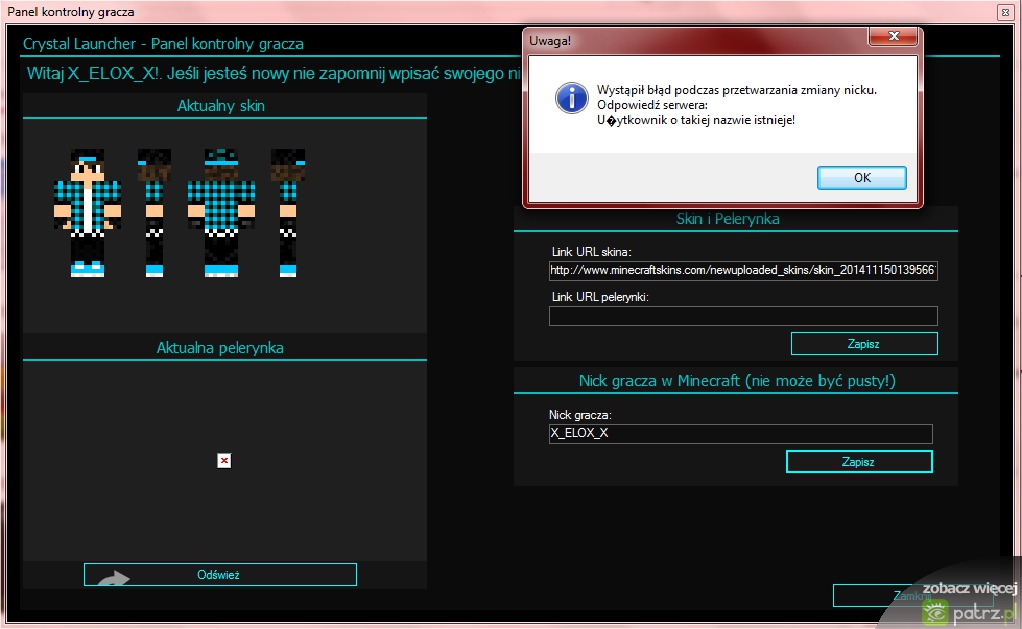Click the empty Link URL pelerynki field
Screen dimensions: 1022x629
742,316
